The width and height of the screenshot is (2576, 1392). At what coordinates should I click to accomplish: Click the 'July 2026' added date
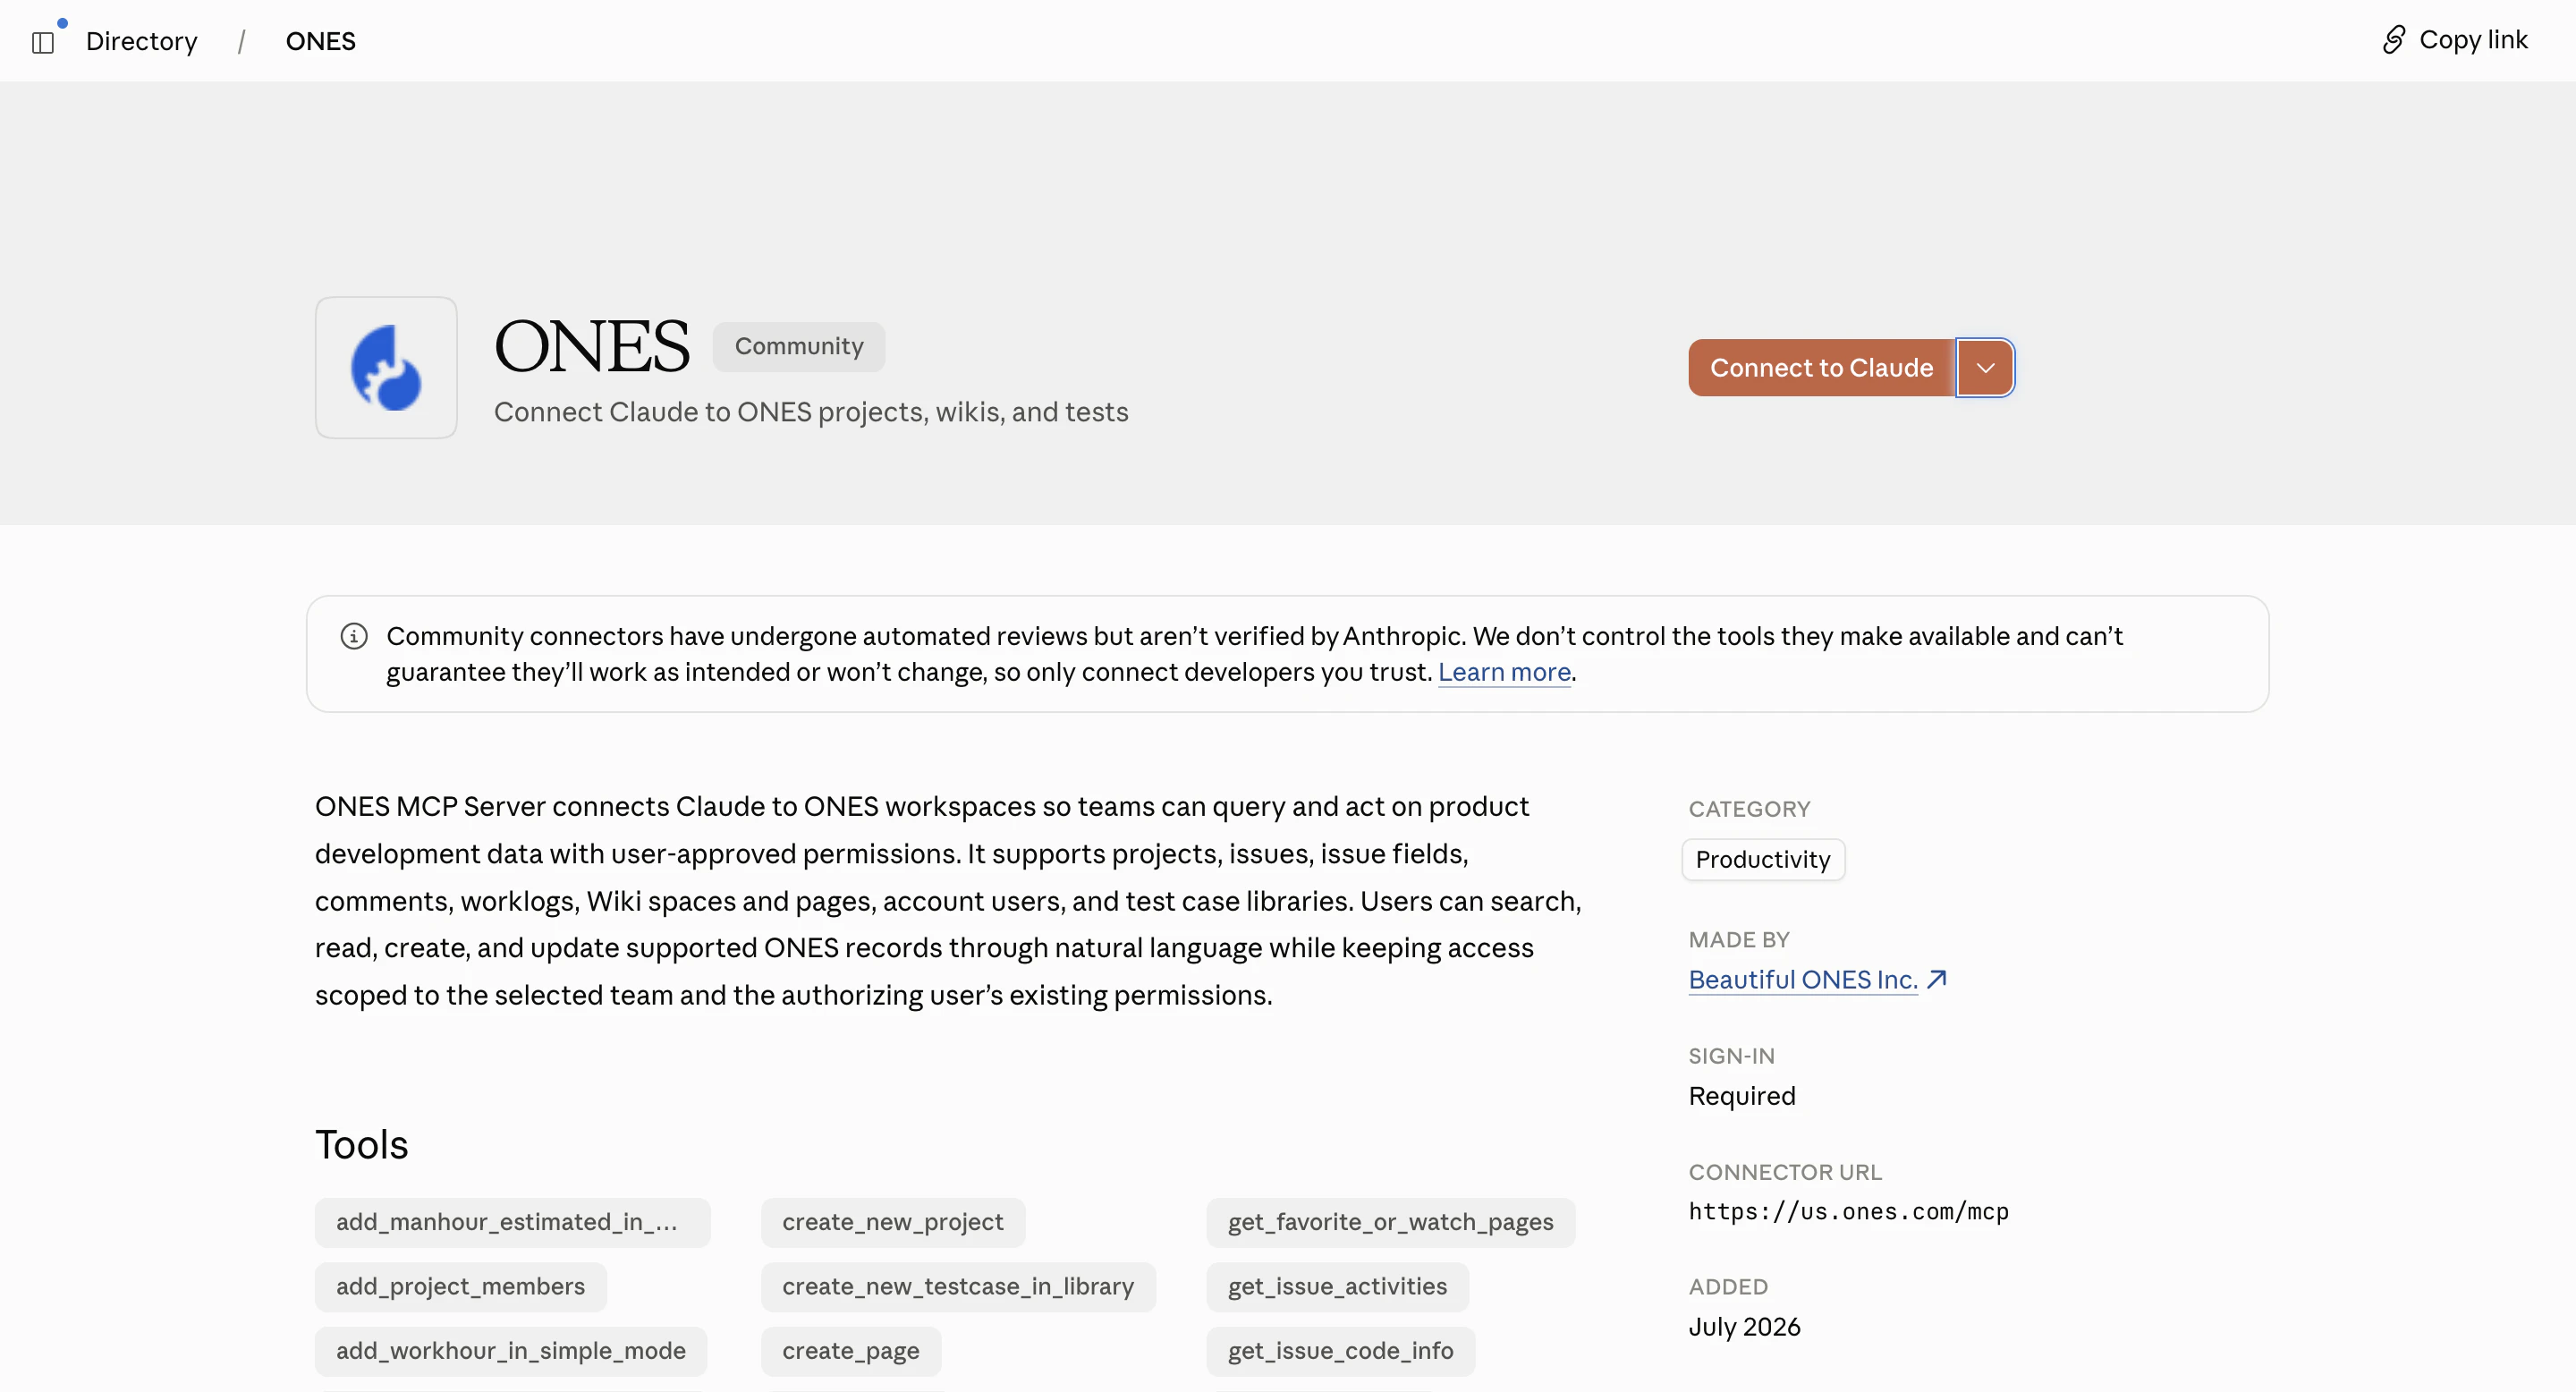pos(1745,1327)
